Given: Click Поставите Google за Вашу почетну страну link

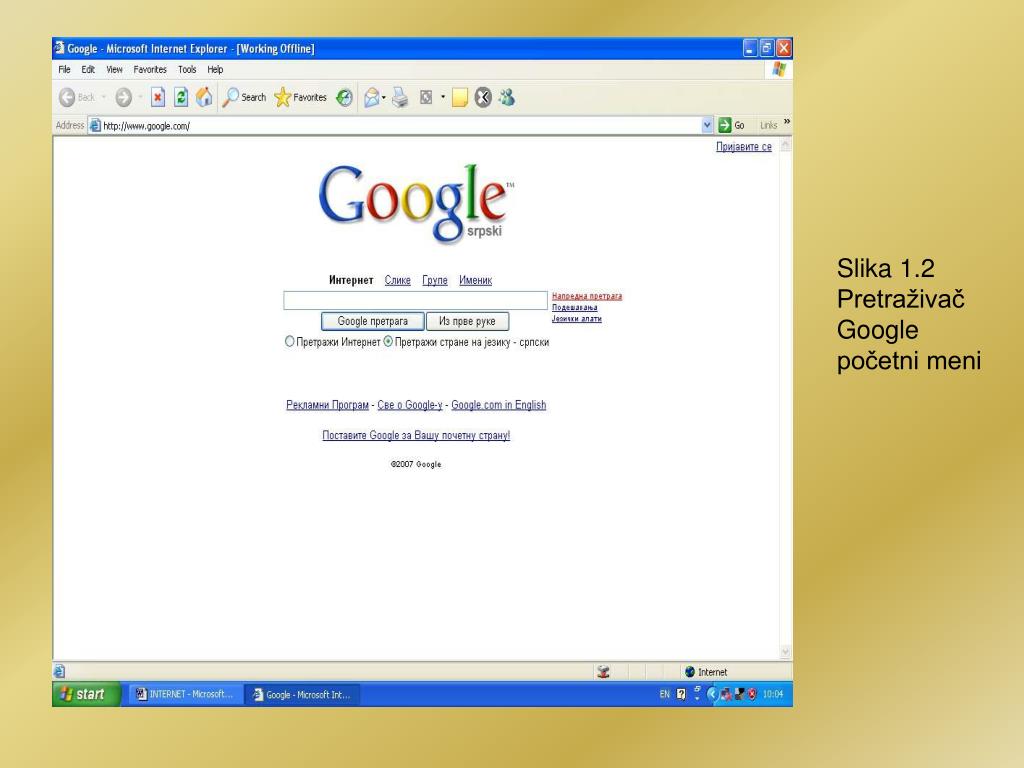Looking at the screenshot, I should pyautogui.click(x=416, y=435).
